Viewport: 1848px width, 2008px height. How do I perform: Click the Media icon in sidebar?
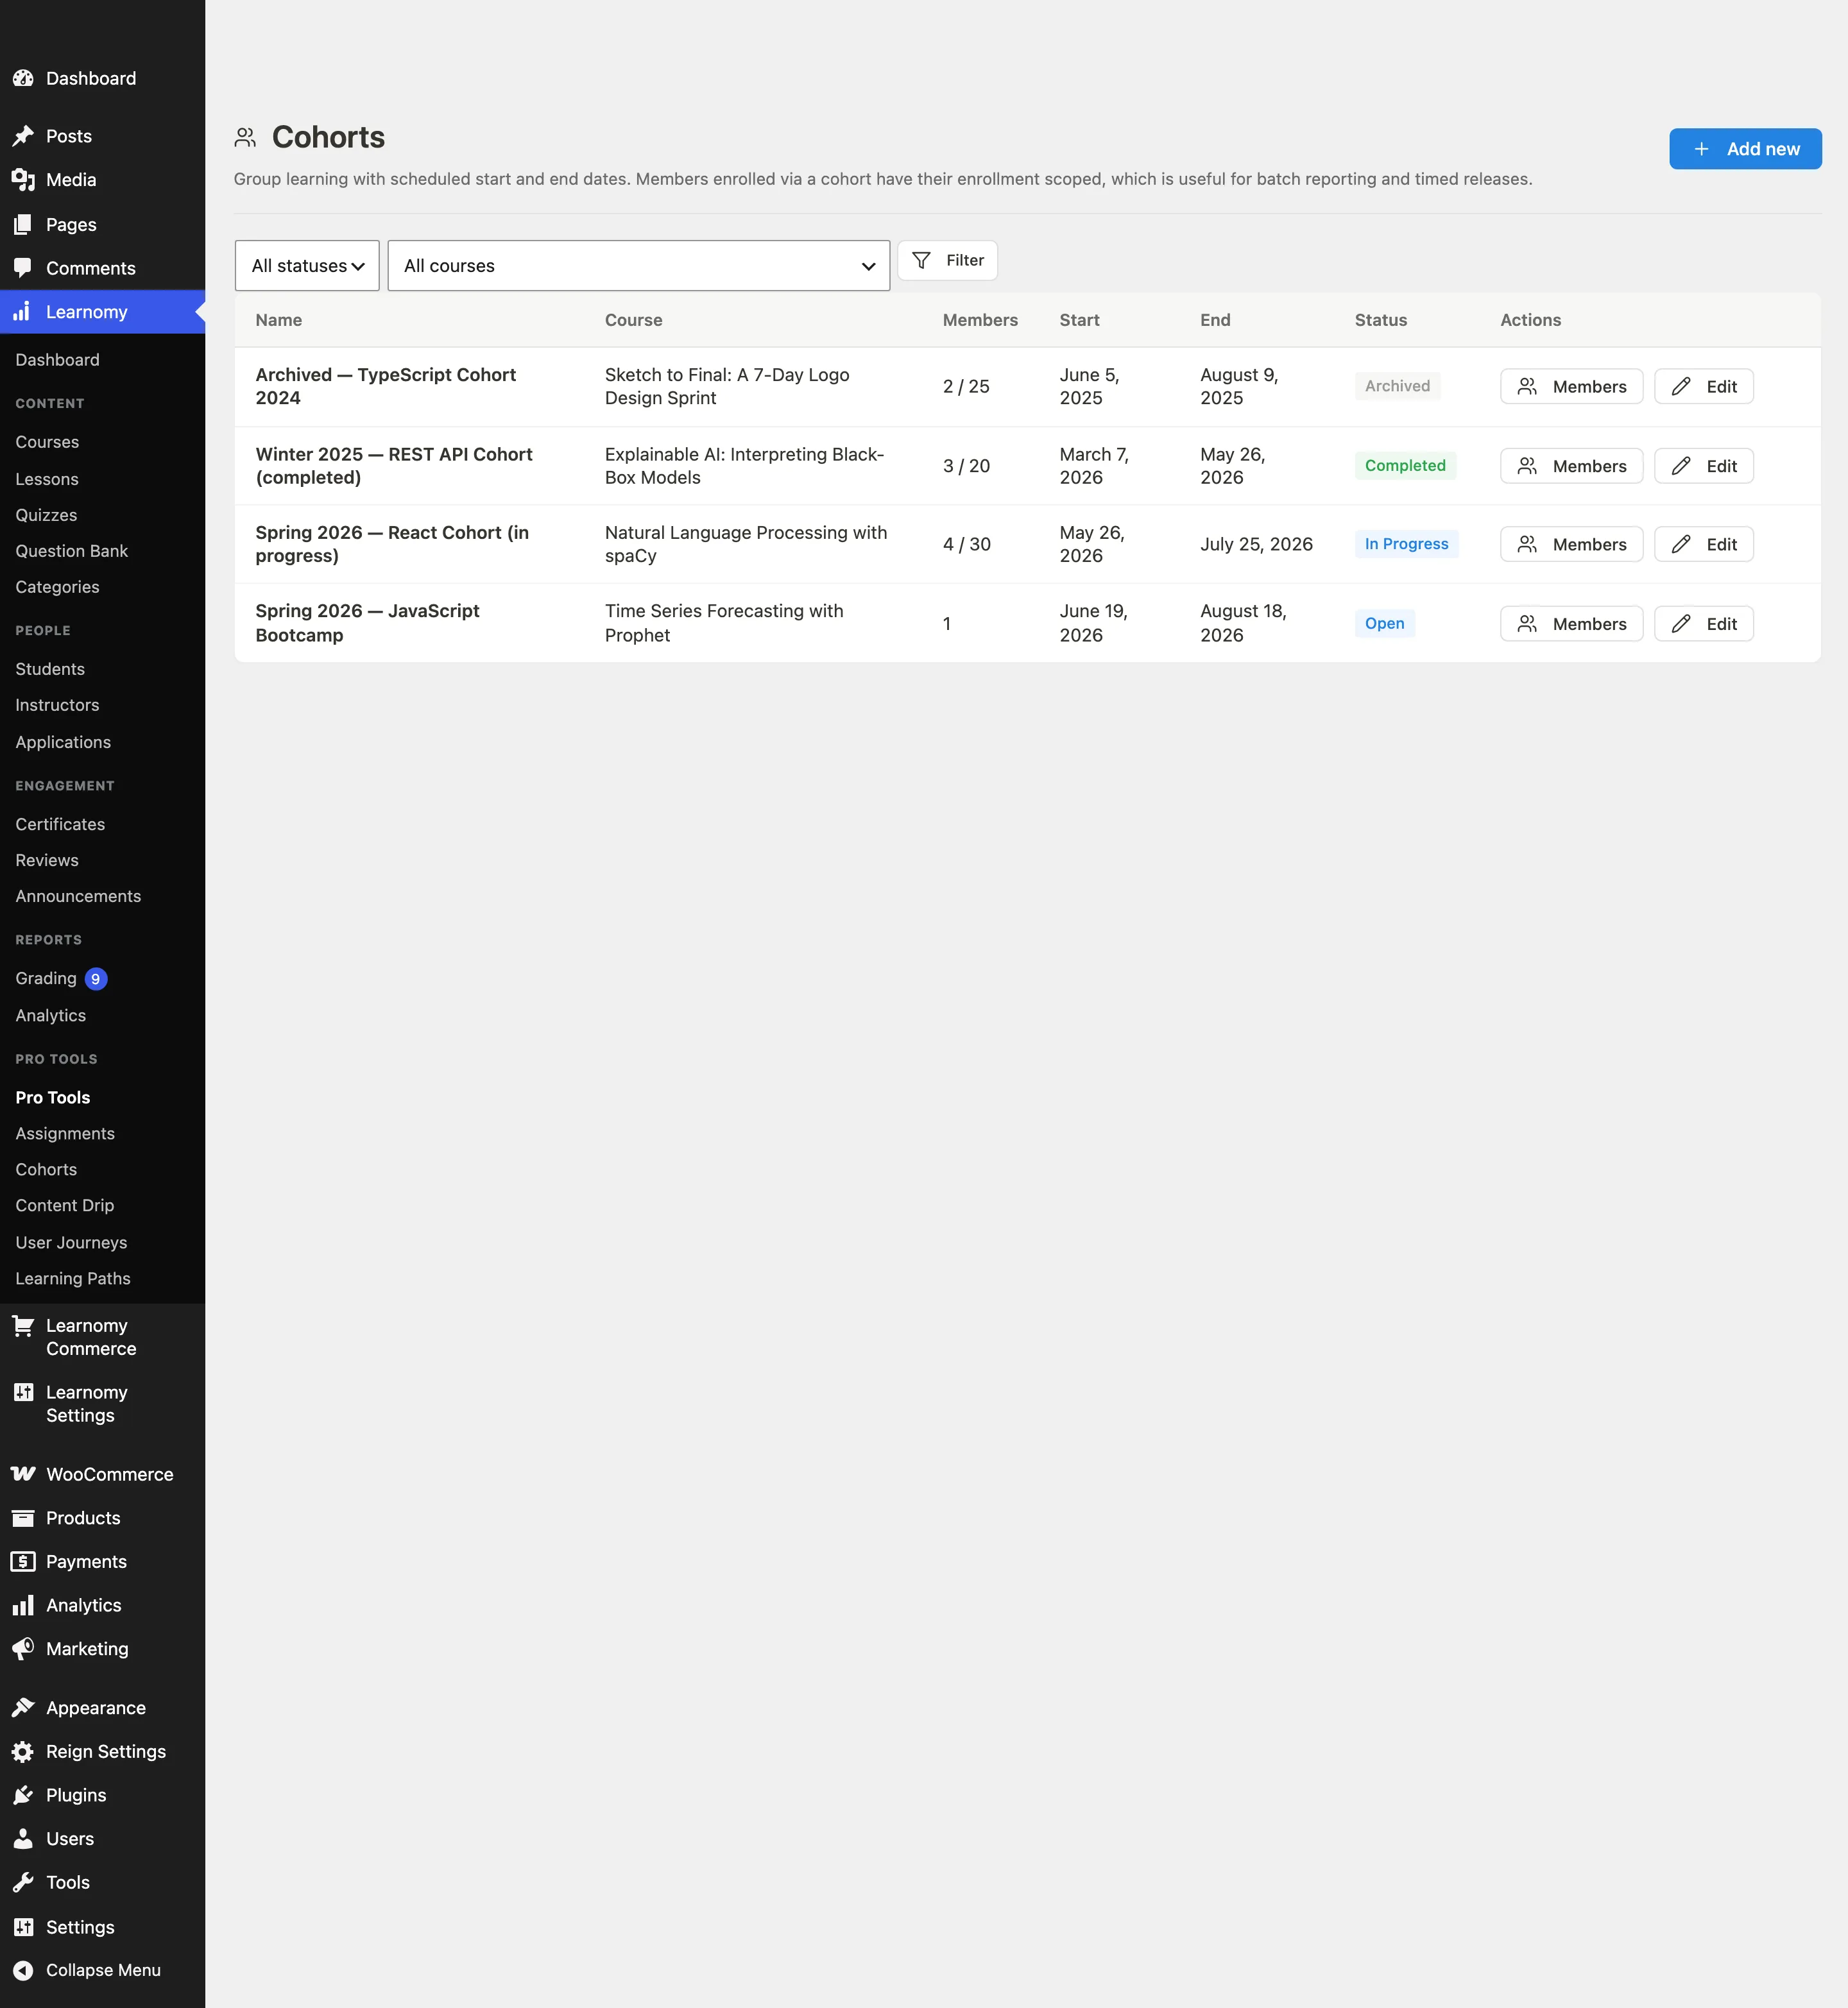click(23, 180)
